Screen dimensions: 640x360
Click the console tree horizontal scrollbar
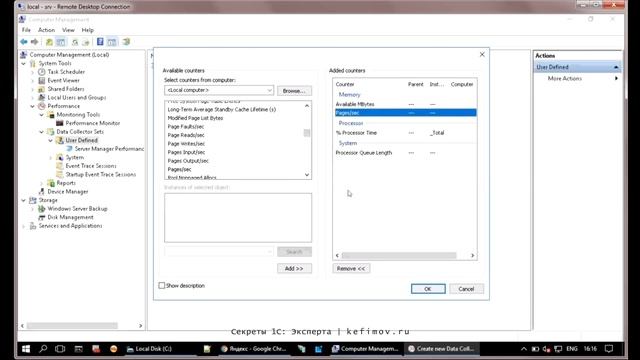[72, 326]
